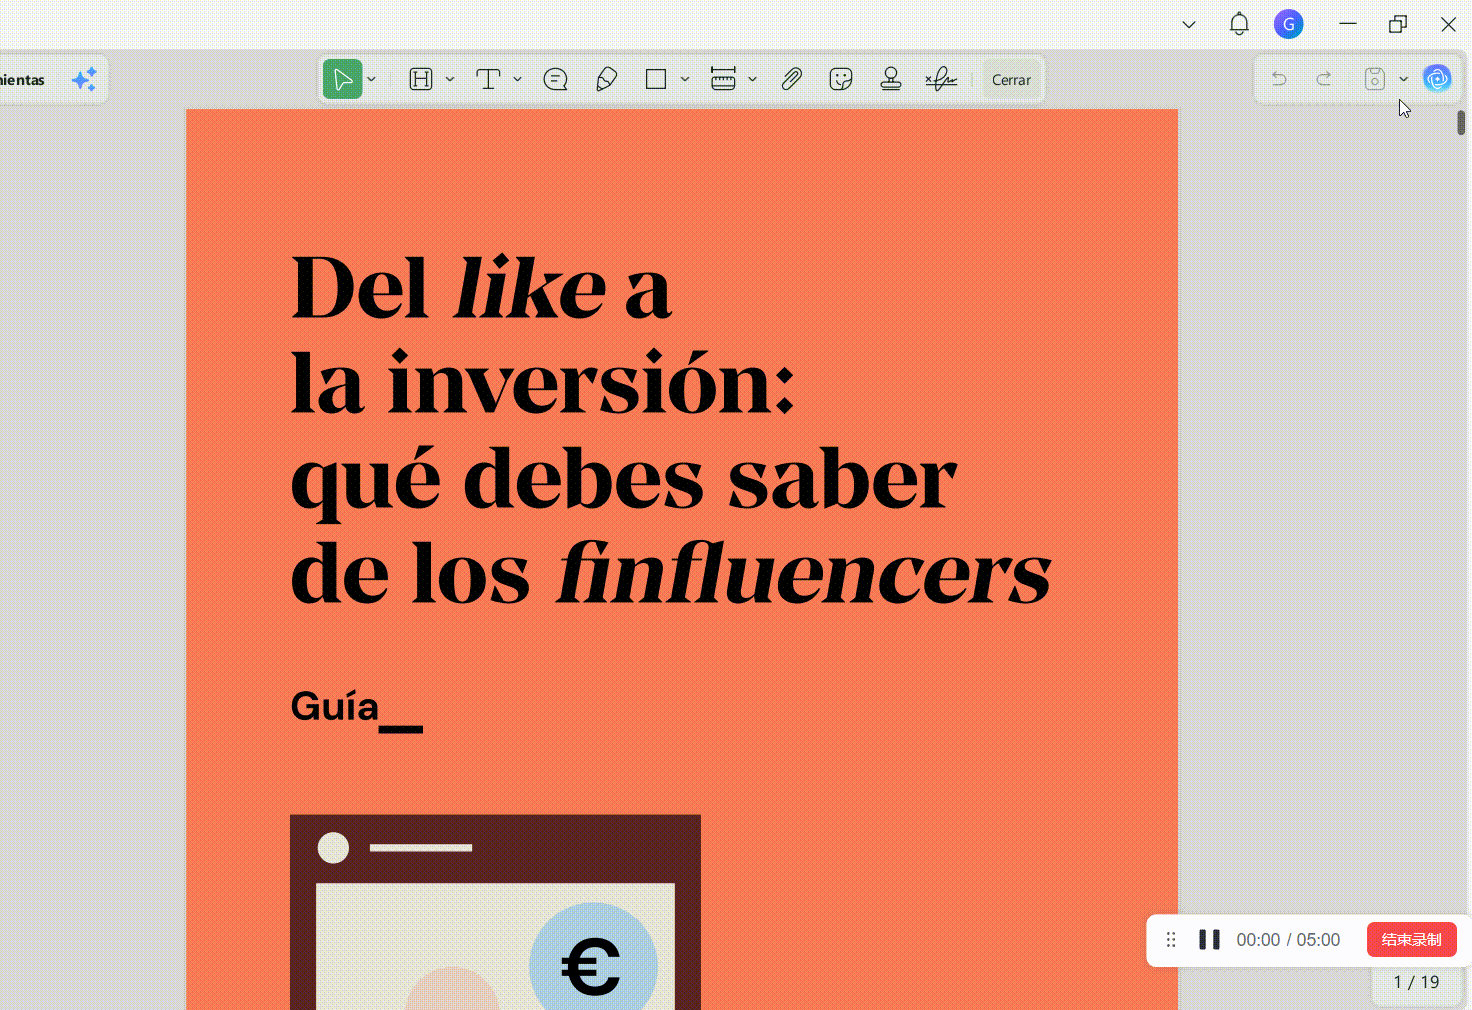Click the Guía_ subtitle text
This screenshot has width=1472, height=1010.
356,709
